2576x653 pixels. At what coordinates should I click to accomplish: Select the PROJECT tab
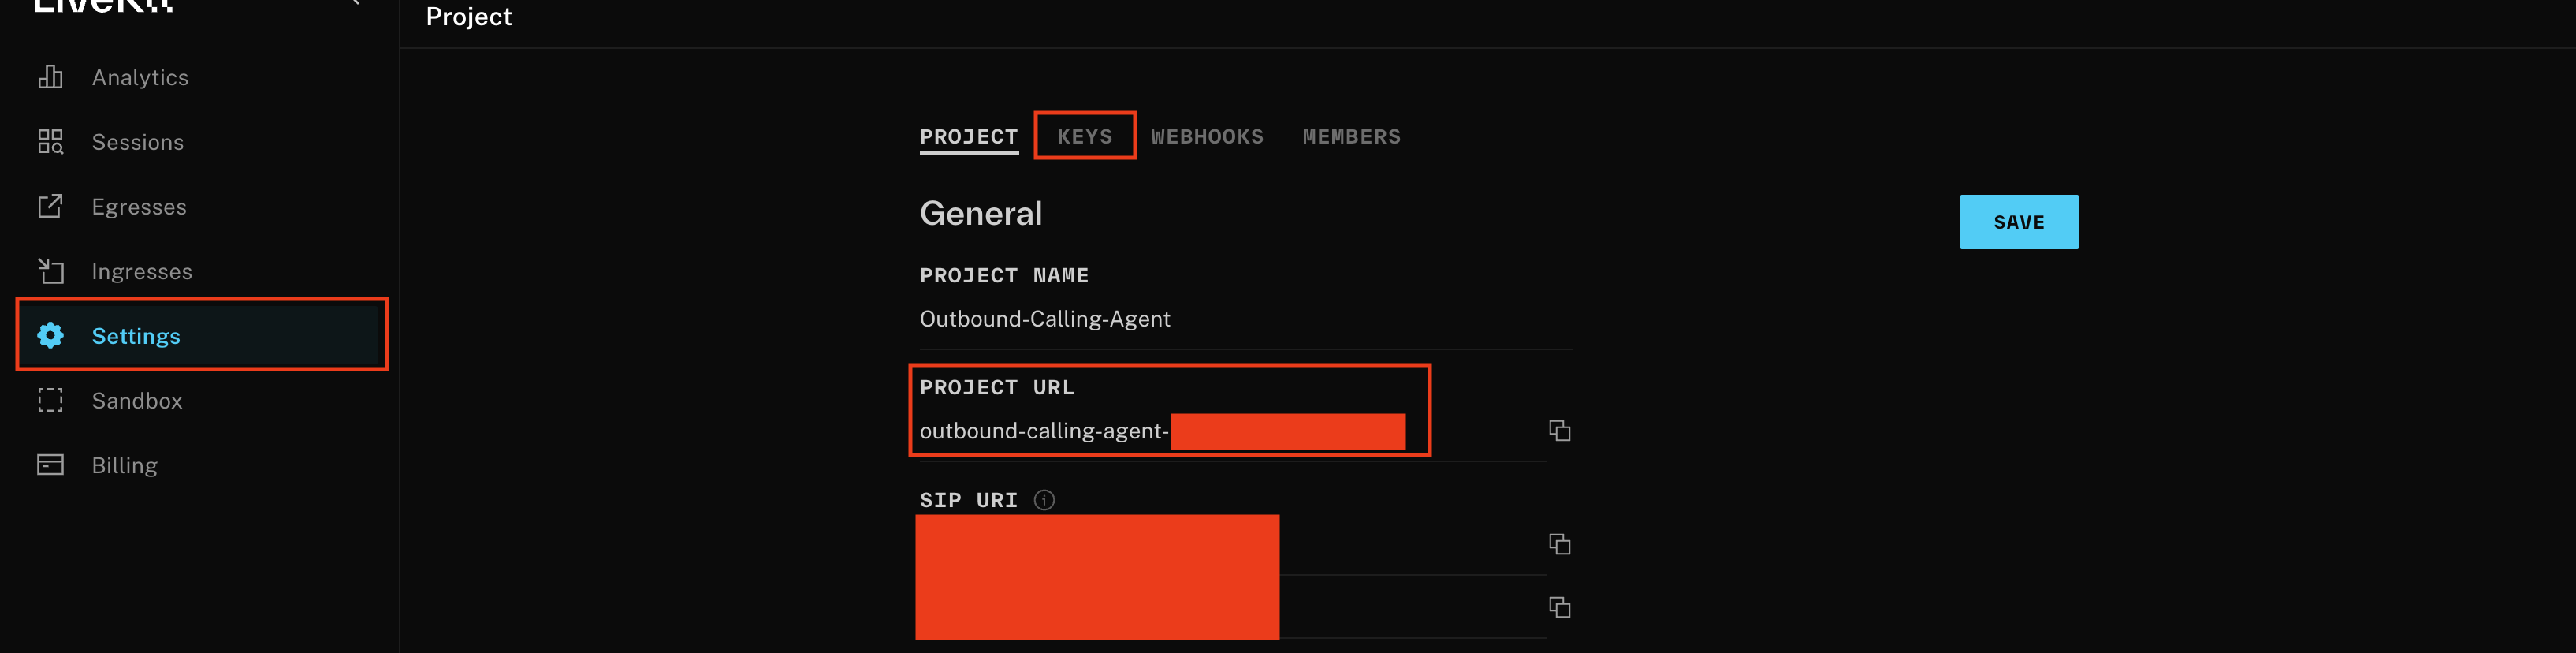tap(968, 136)
